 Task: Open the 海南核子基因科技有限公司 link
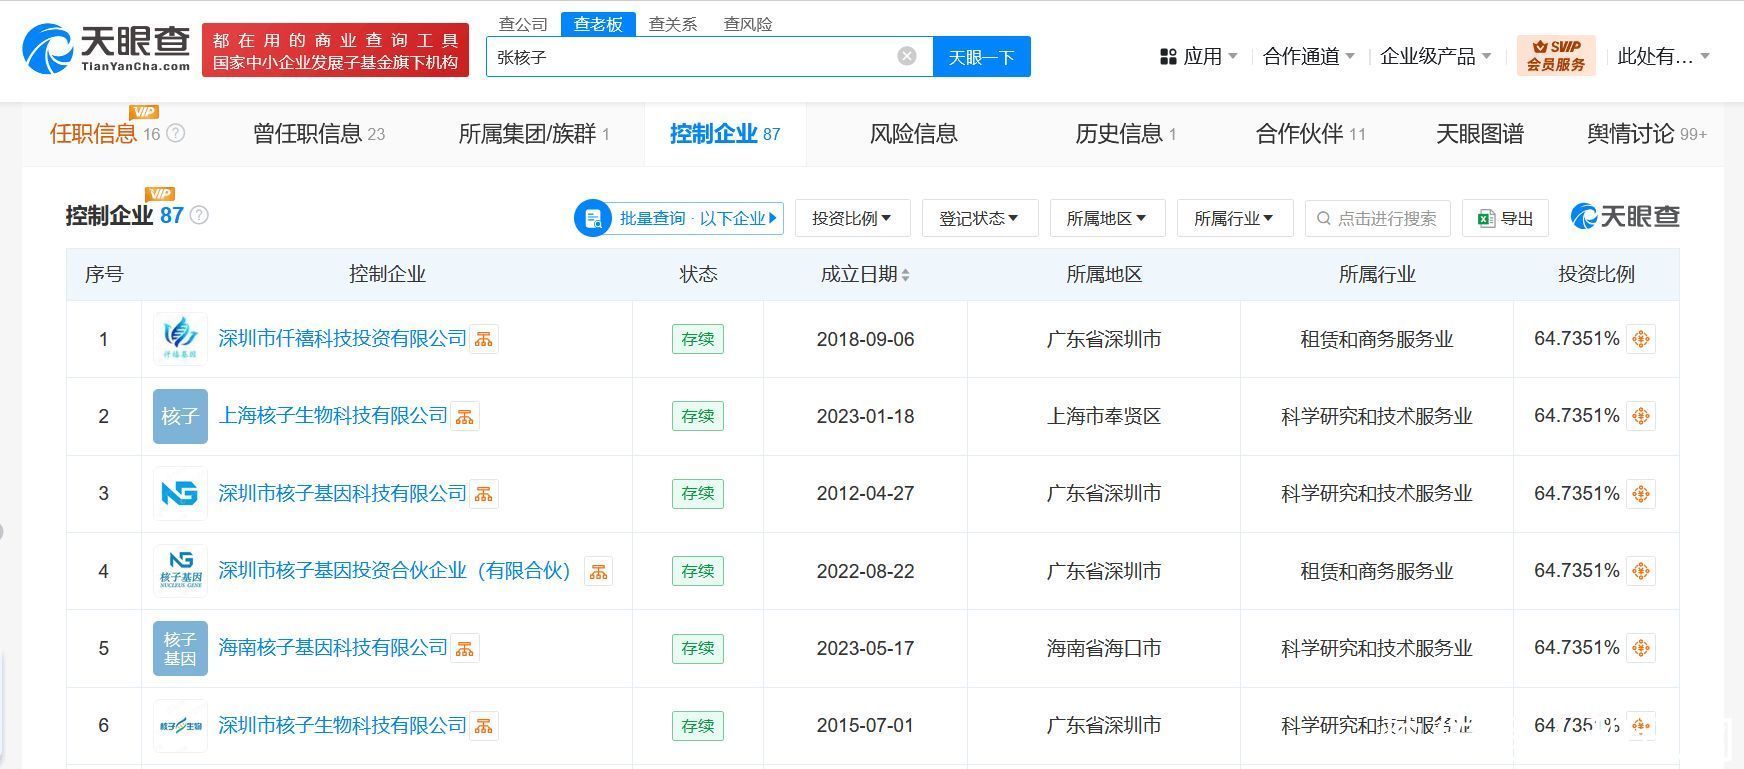click(333, 648)
